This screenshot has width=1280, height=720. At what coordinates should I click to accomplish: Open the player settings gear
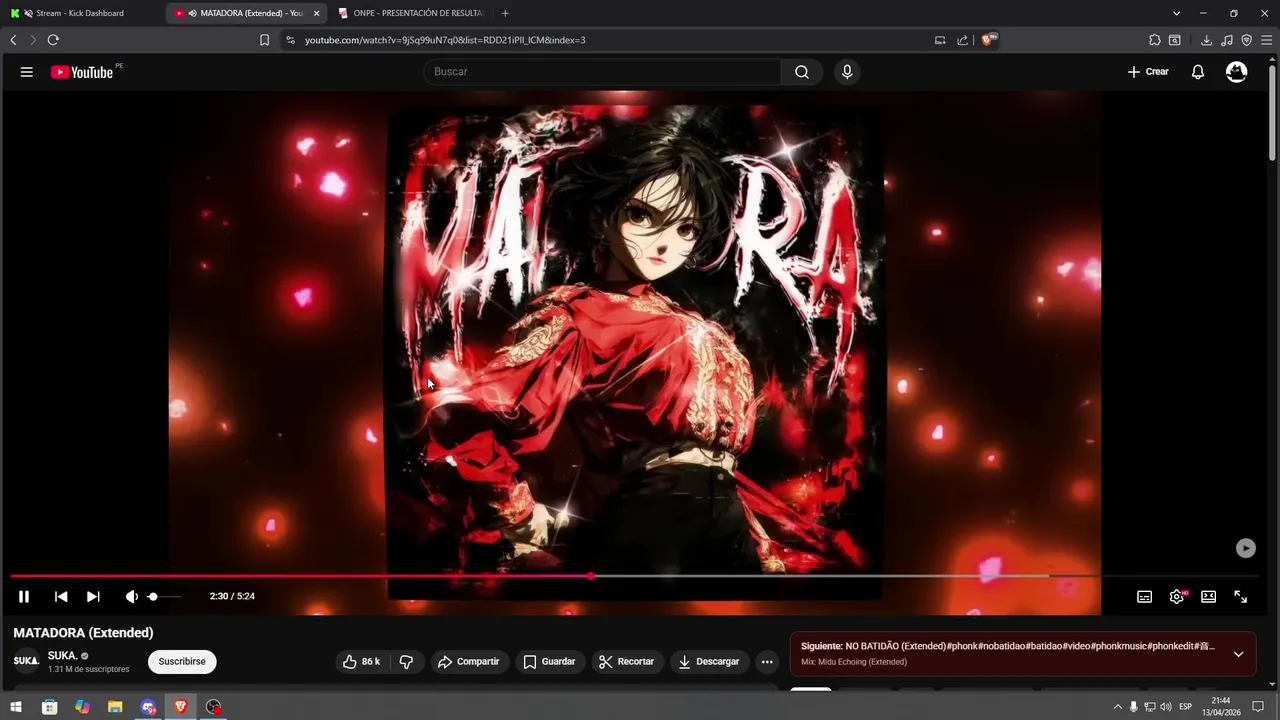[x=1177, y=596]
